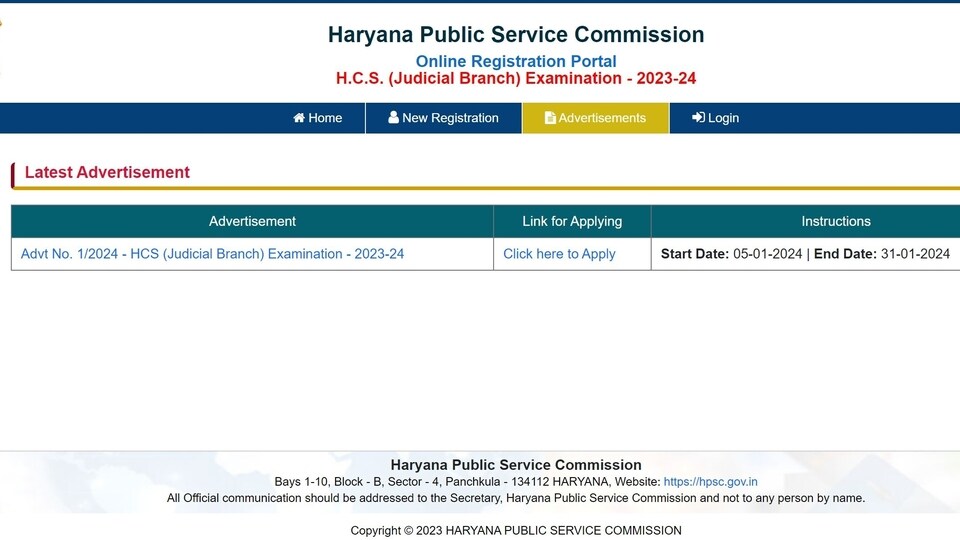Click the Link for Applying column header
This screenshot has width=960, height=540.
point(572,221)
